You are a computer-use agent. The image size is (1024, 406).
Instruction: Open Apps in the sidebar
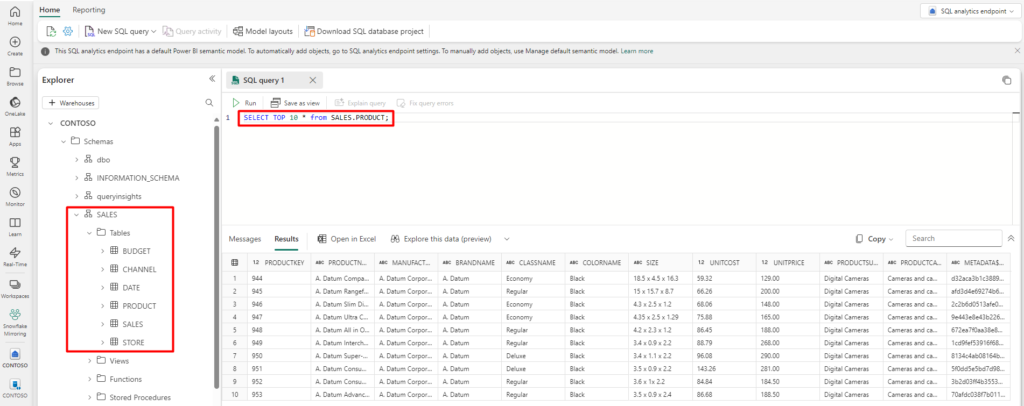[14, 136]
